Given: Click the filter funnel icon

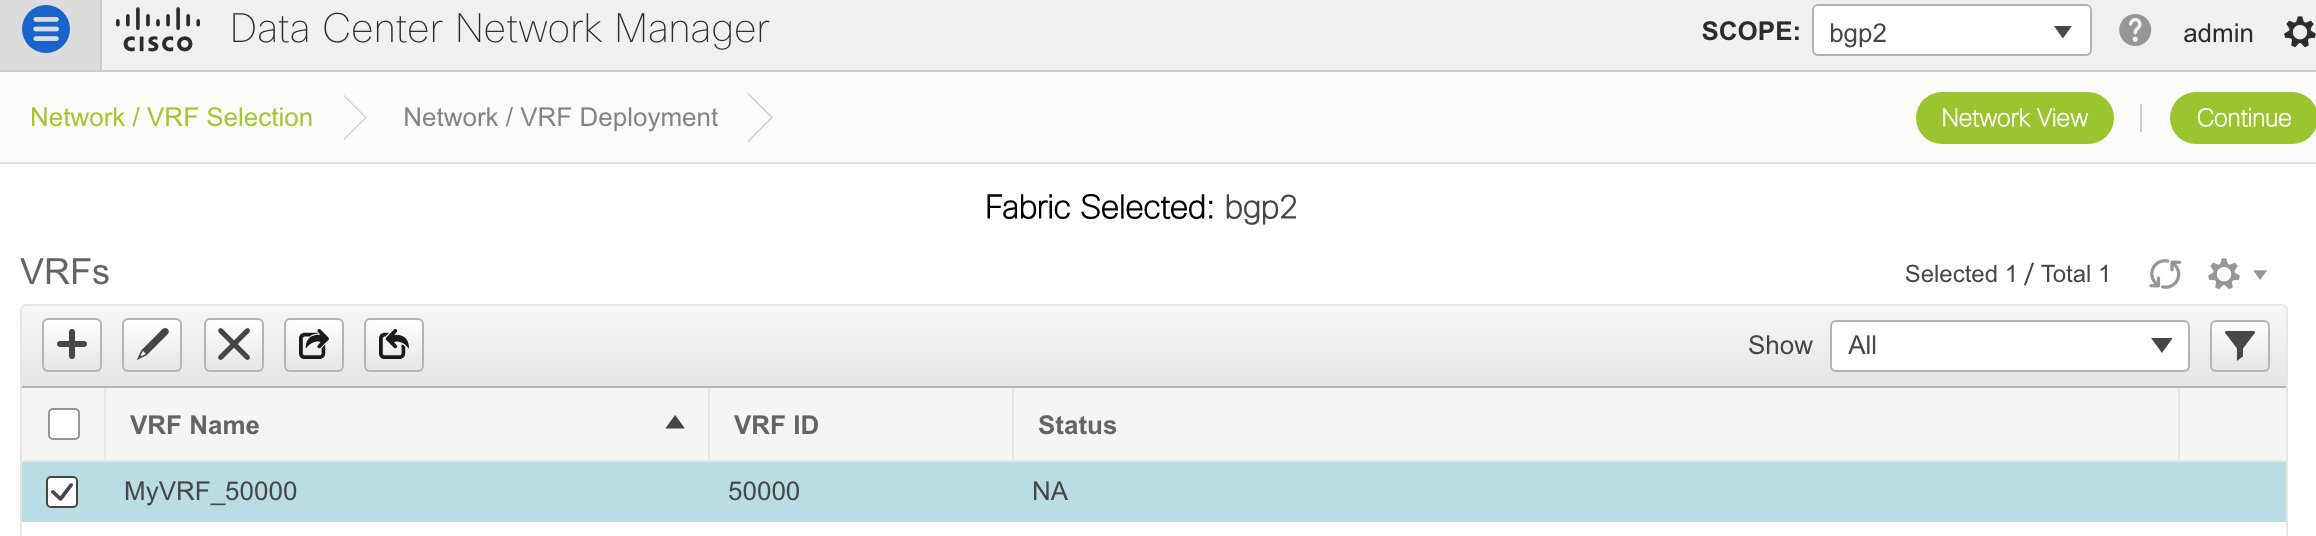Looking at the screenshot, I should [x=2240, y=346].
